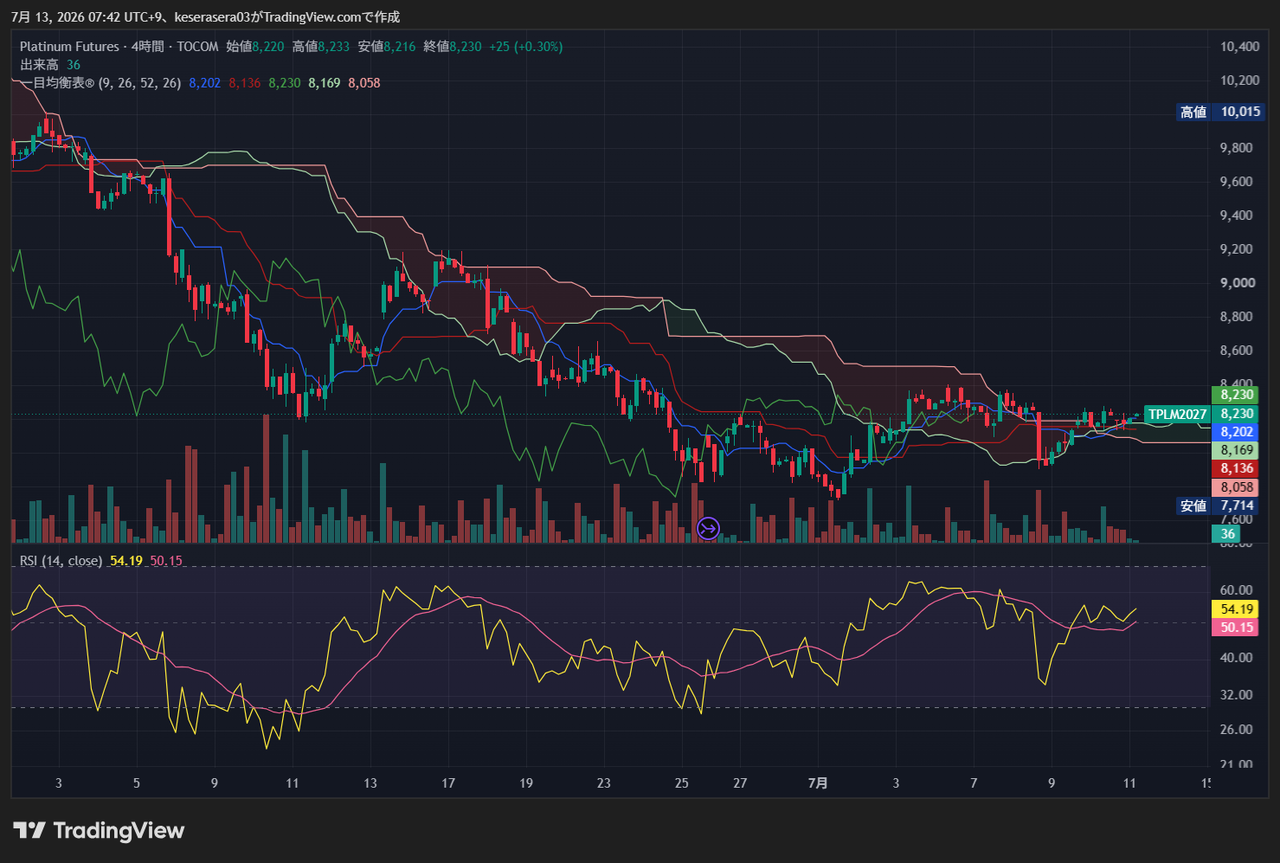Click the TradingView logo
Viewport: 1280px width, 863px height.
99,830
